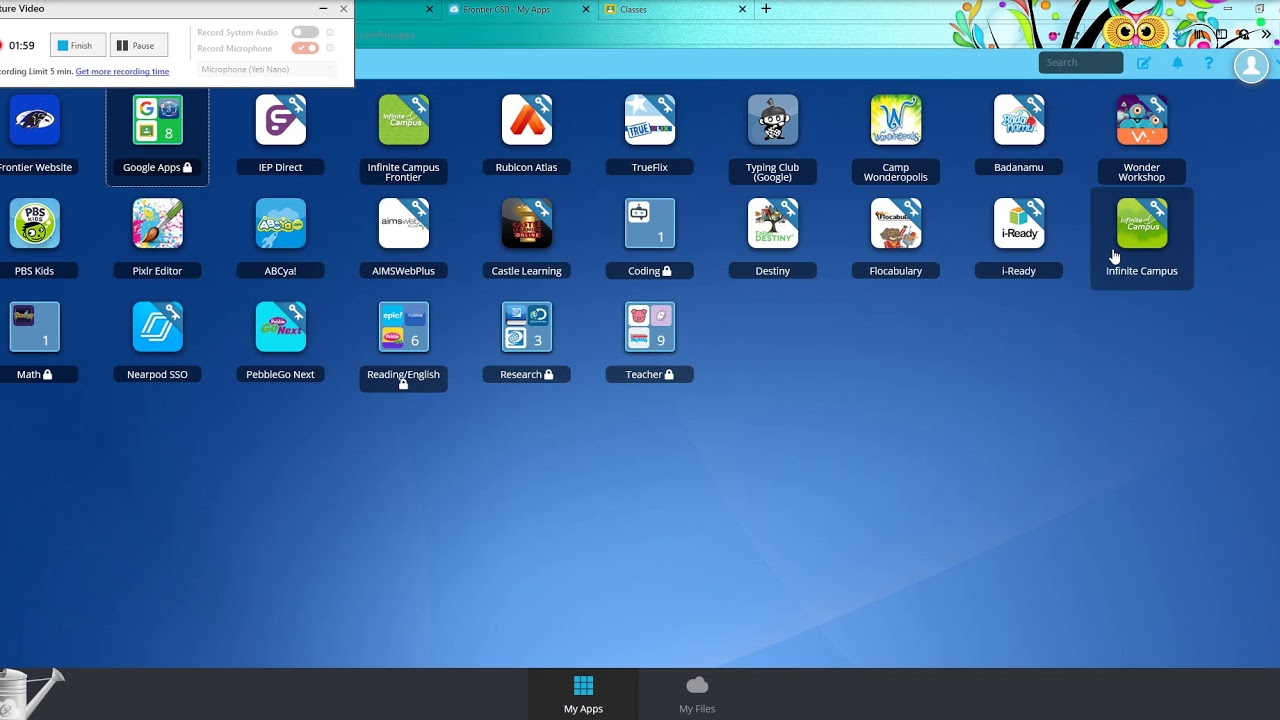
Task: Click the Finish recording button
Action: [77, 45]
